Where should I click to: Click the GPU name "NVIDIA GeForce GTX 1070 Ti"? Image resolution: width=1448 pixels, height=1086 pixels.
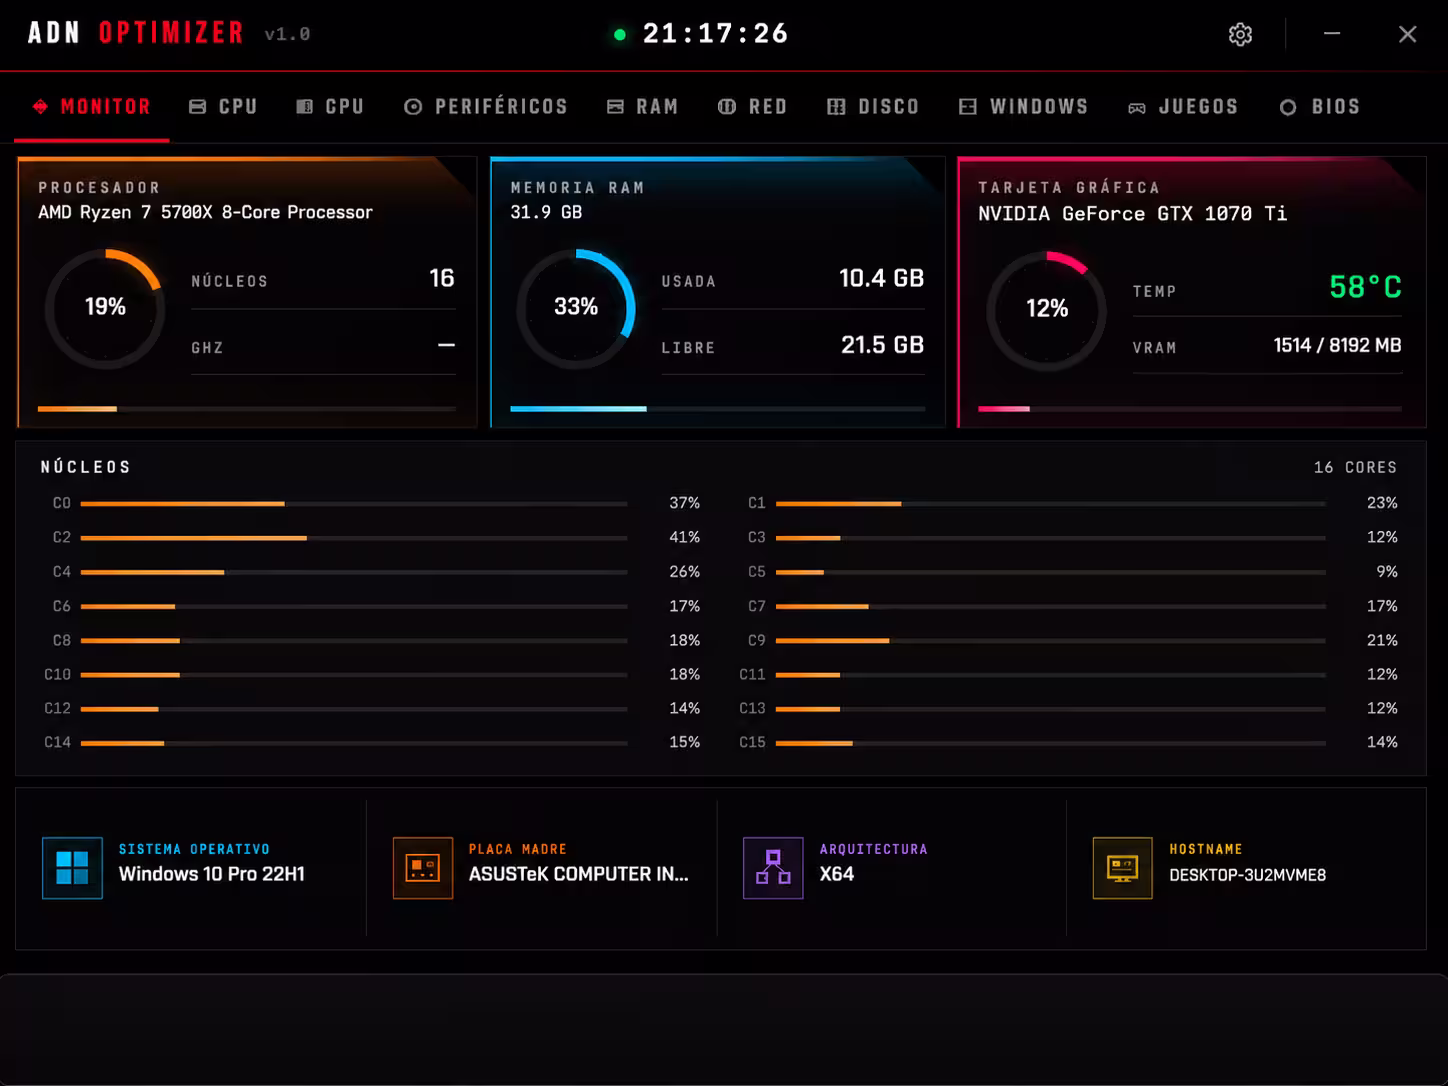pos(1132,213)
